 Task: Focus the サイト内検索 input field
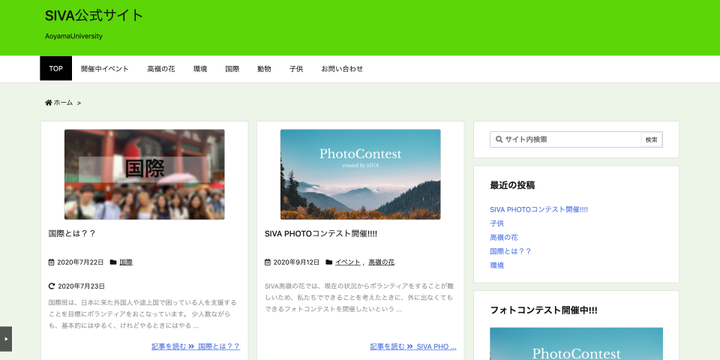[x=566, y=140]
